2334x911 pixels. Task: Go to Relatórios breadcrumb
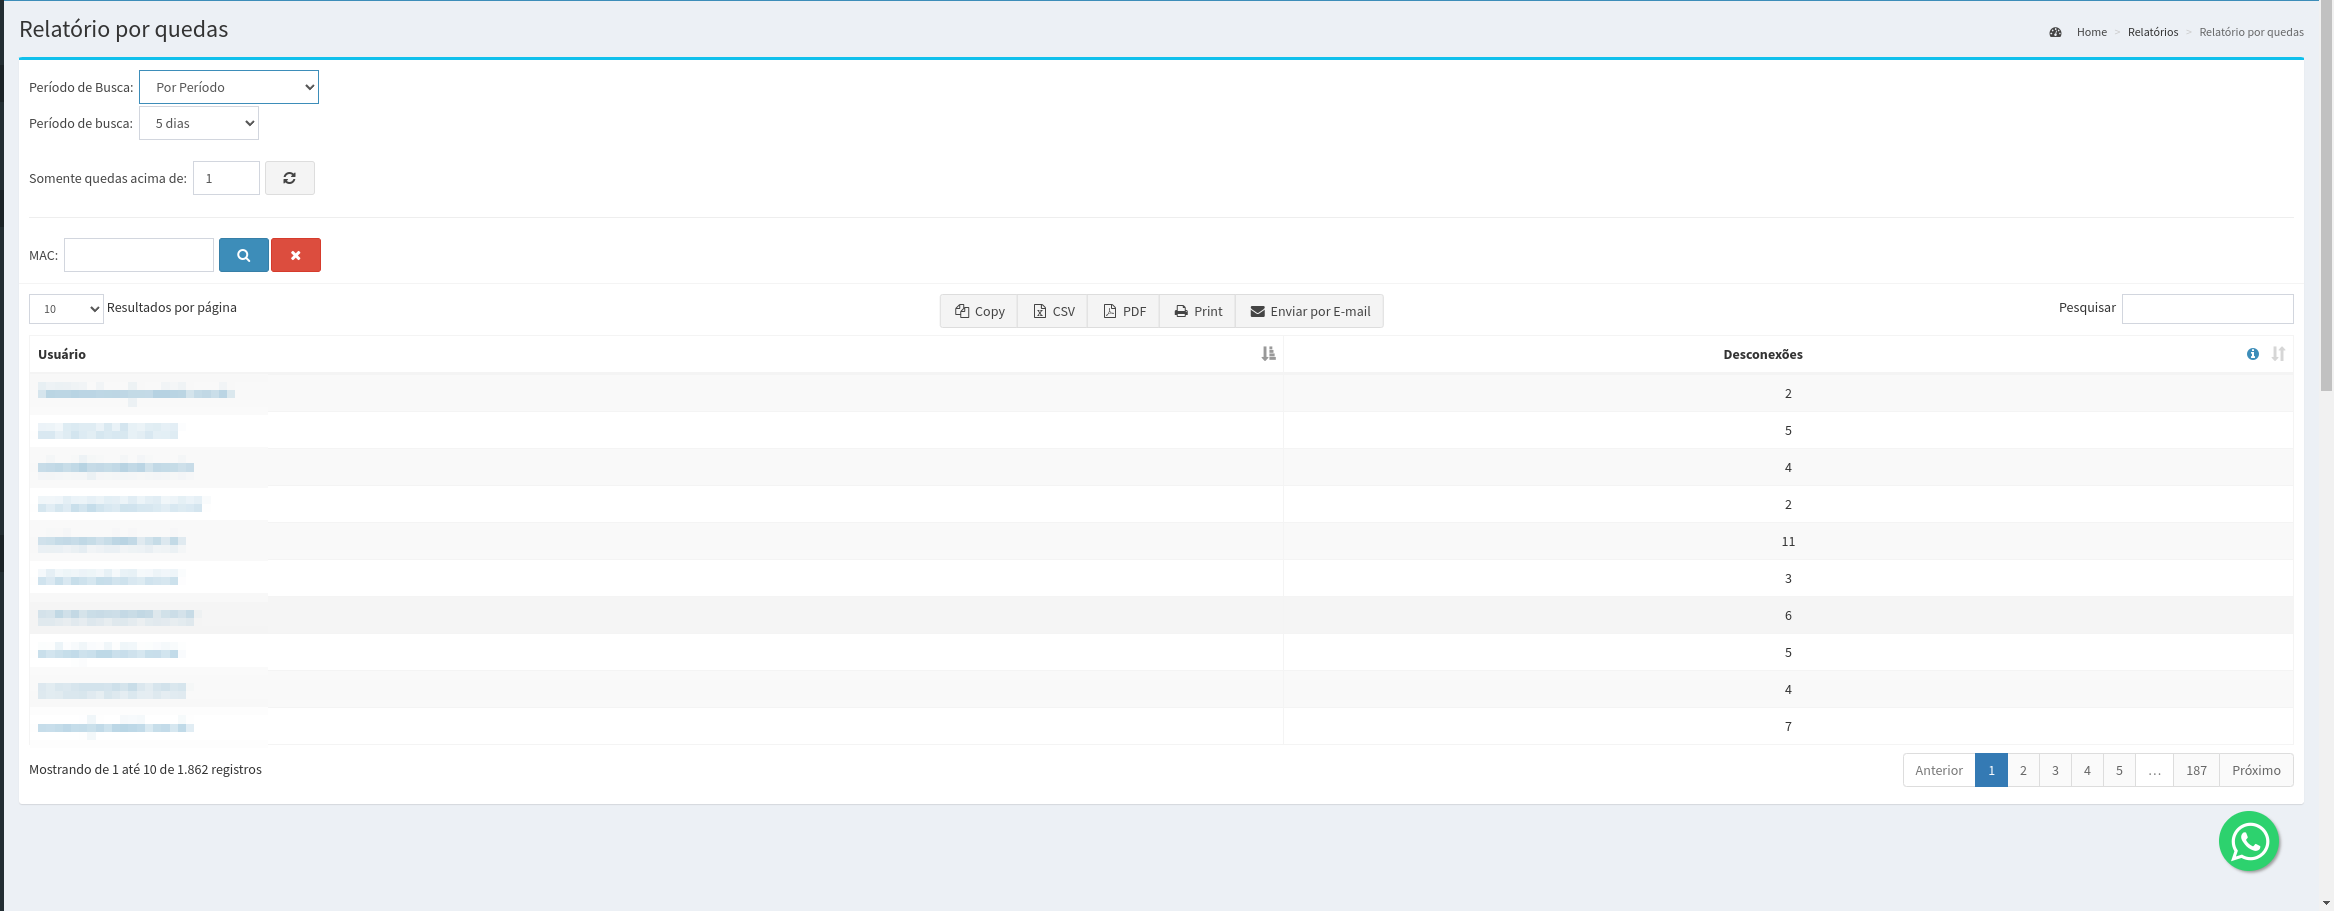(2152, 32)
